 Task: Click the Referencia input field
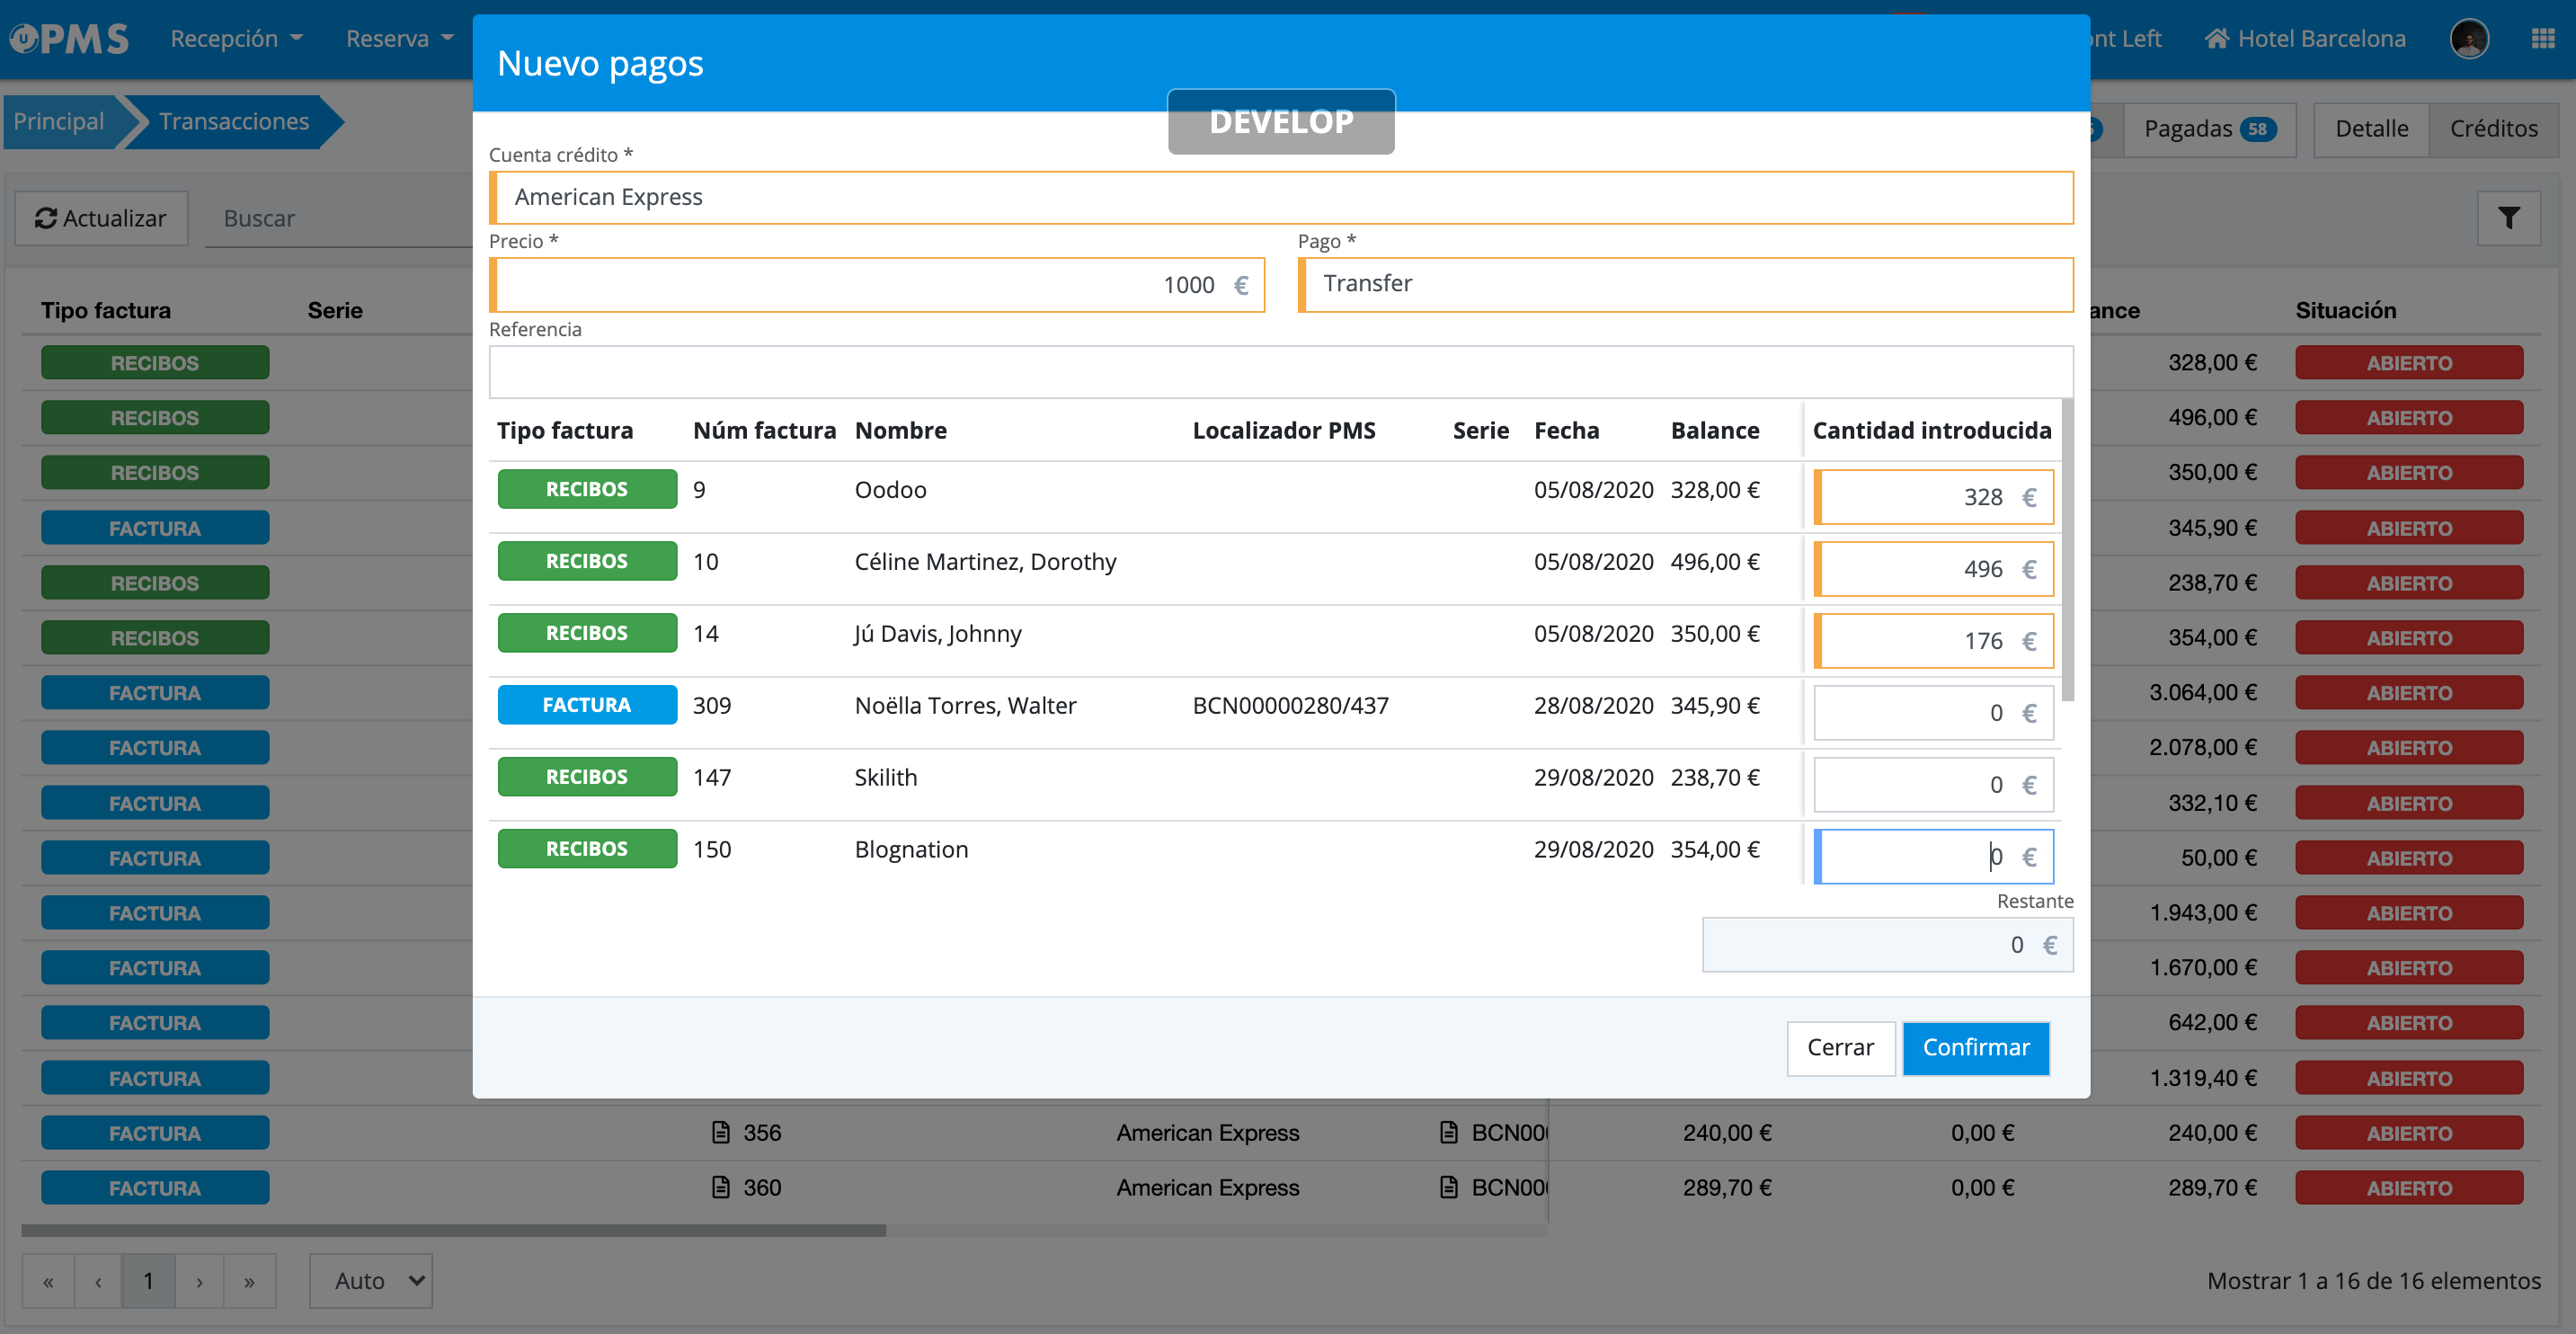[1281, 372]
